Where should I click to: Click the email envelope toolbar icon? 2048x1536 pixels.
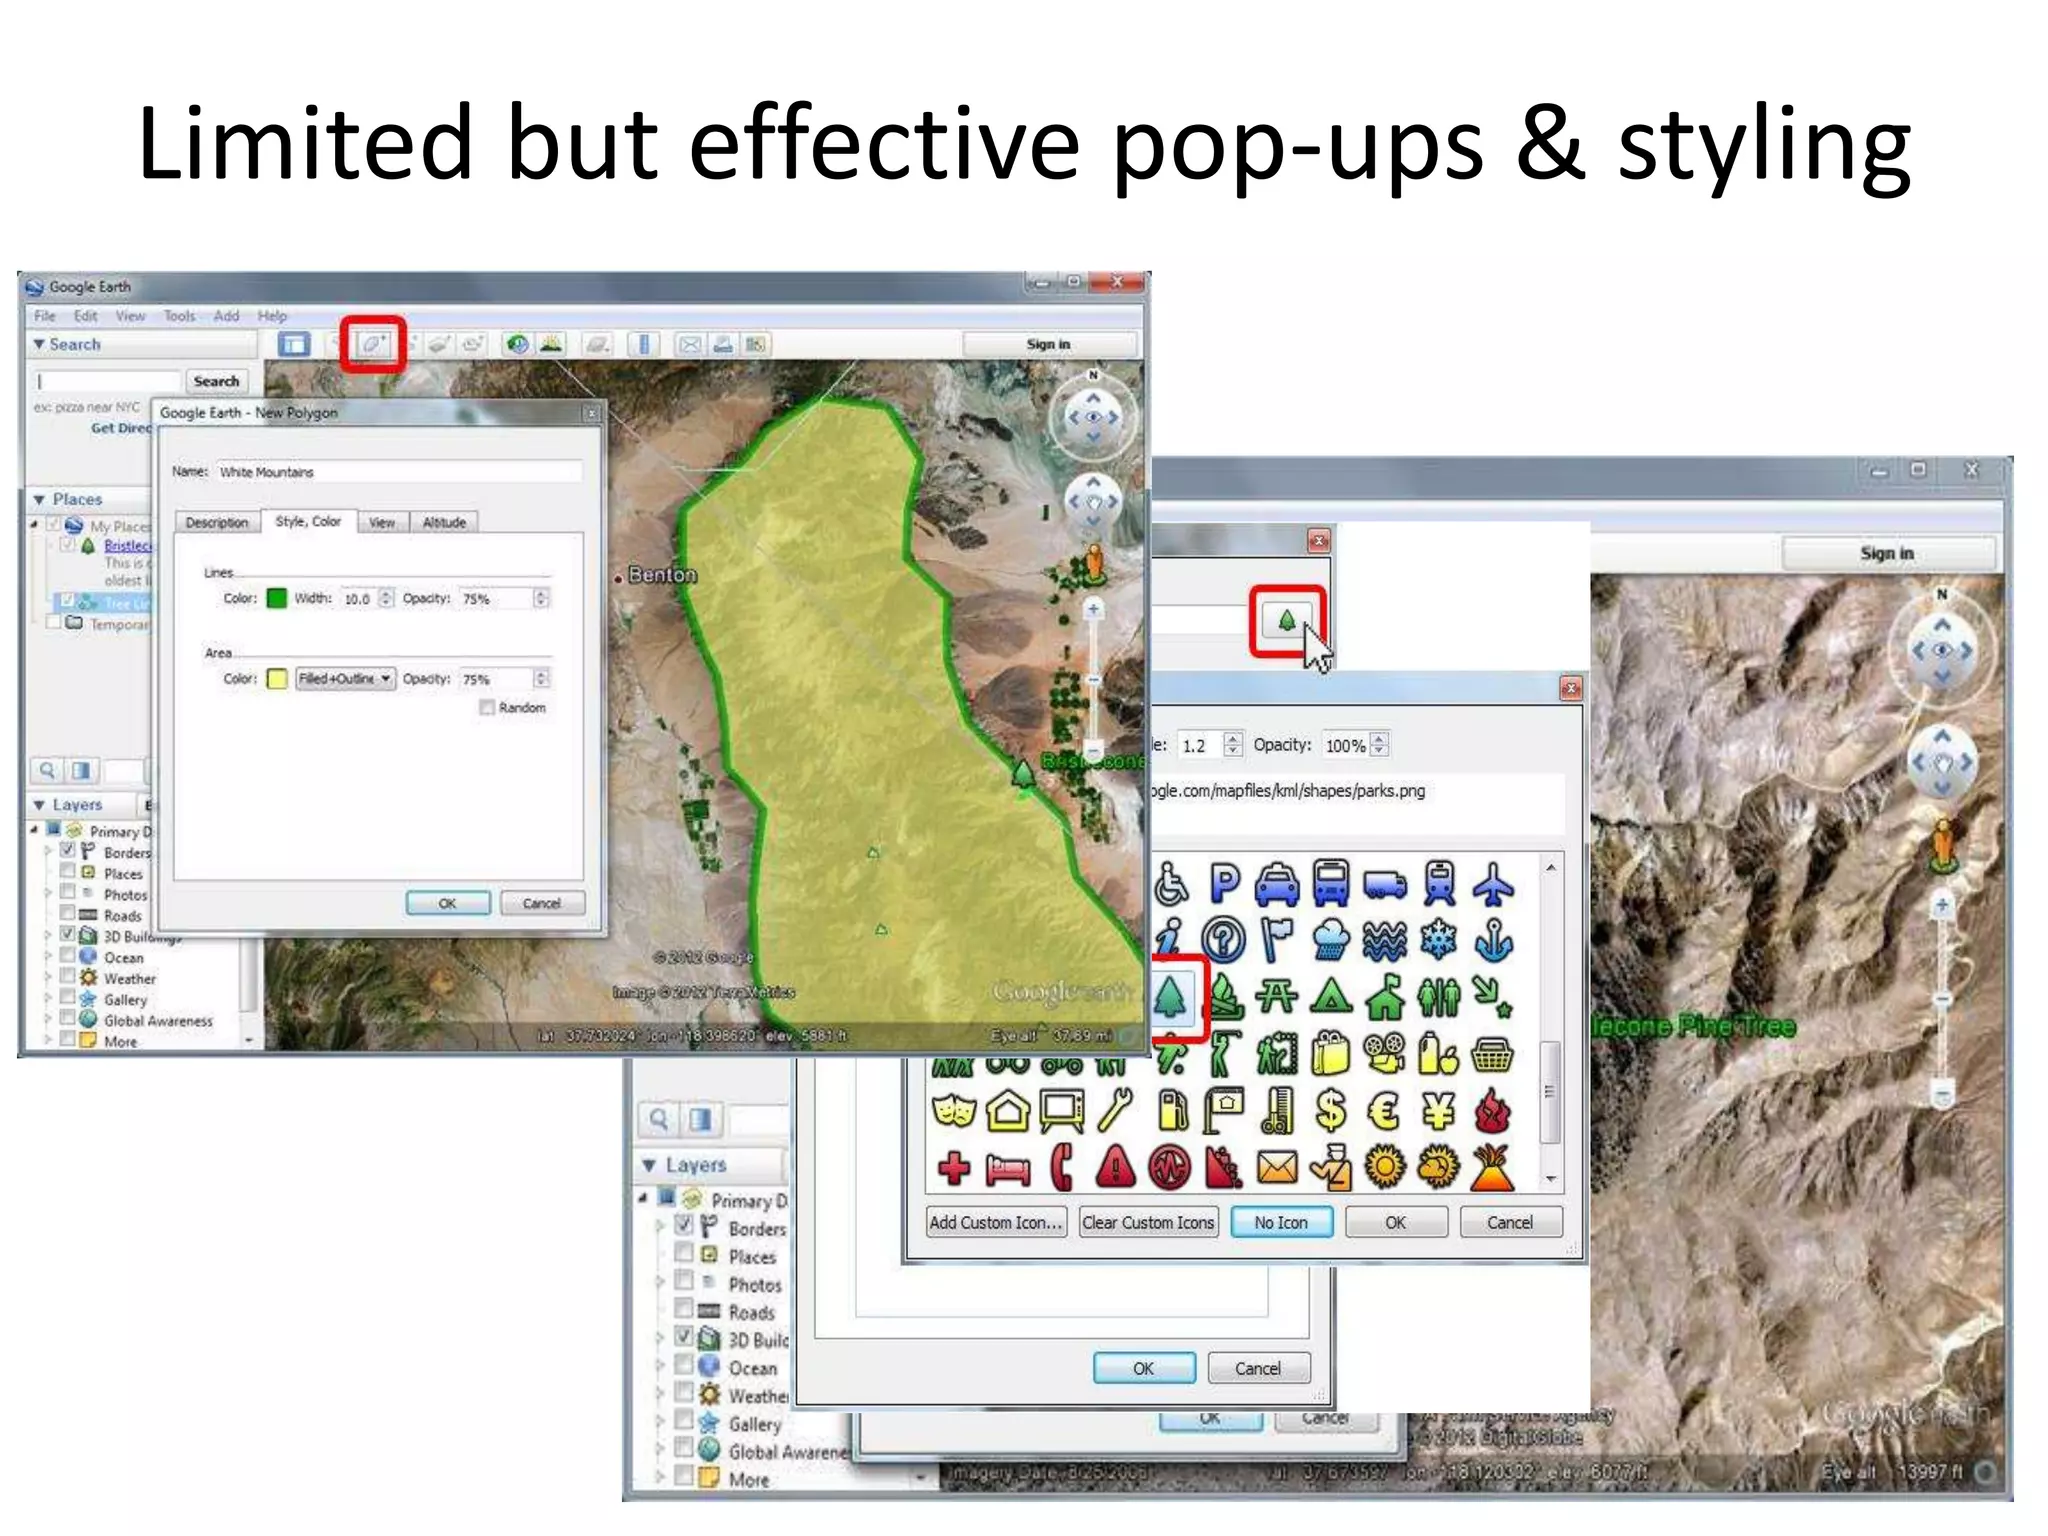(x=689, y=345)
